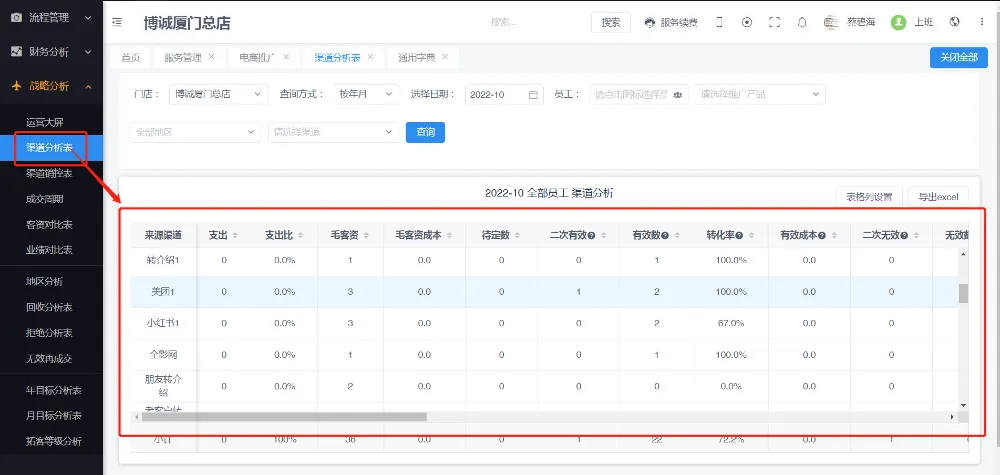This screenshot has height=475, width=1000.
Task: Open the 全部地区 region dropdown
Action: [195, 132]
